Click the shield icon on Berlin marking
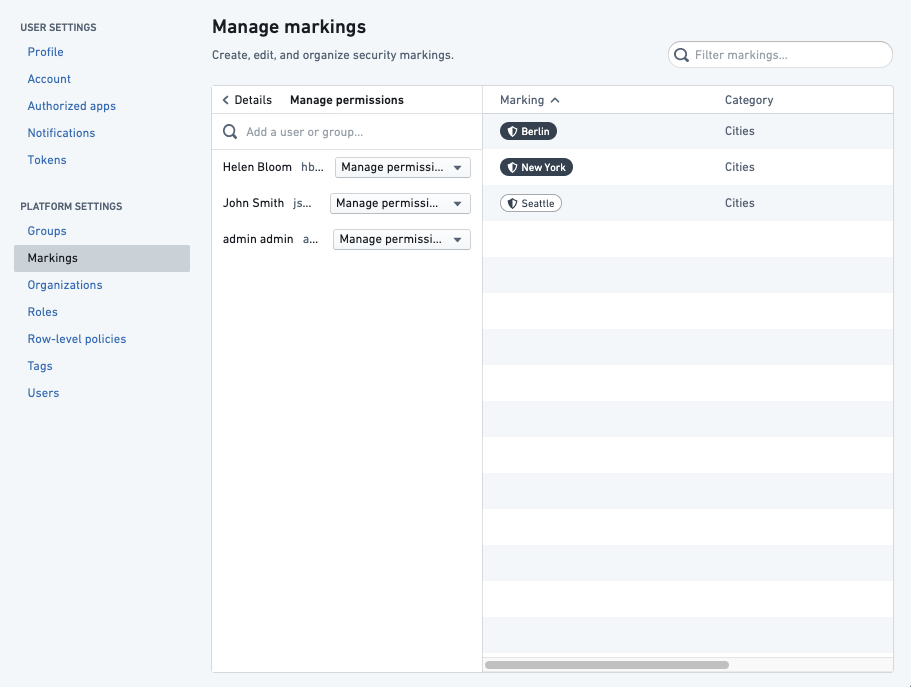Screen dimensions: 911x687 512,131
